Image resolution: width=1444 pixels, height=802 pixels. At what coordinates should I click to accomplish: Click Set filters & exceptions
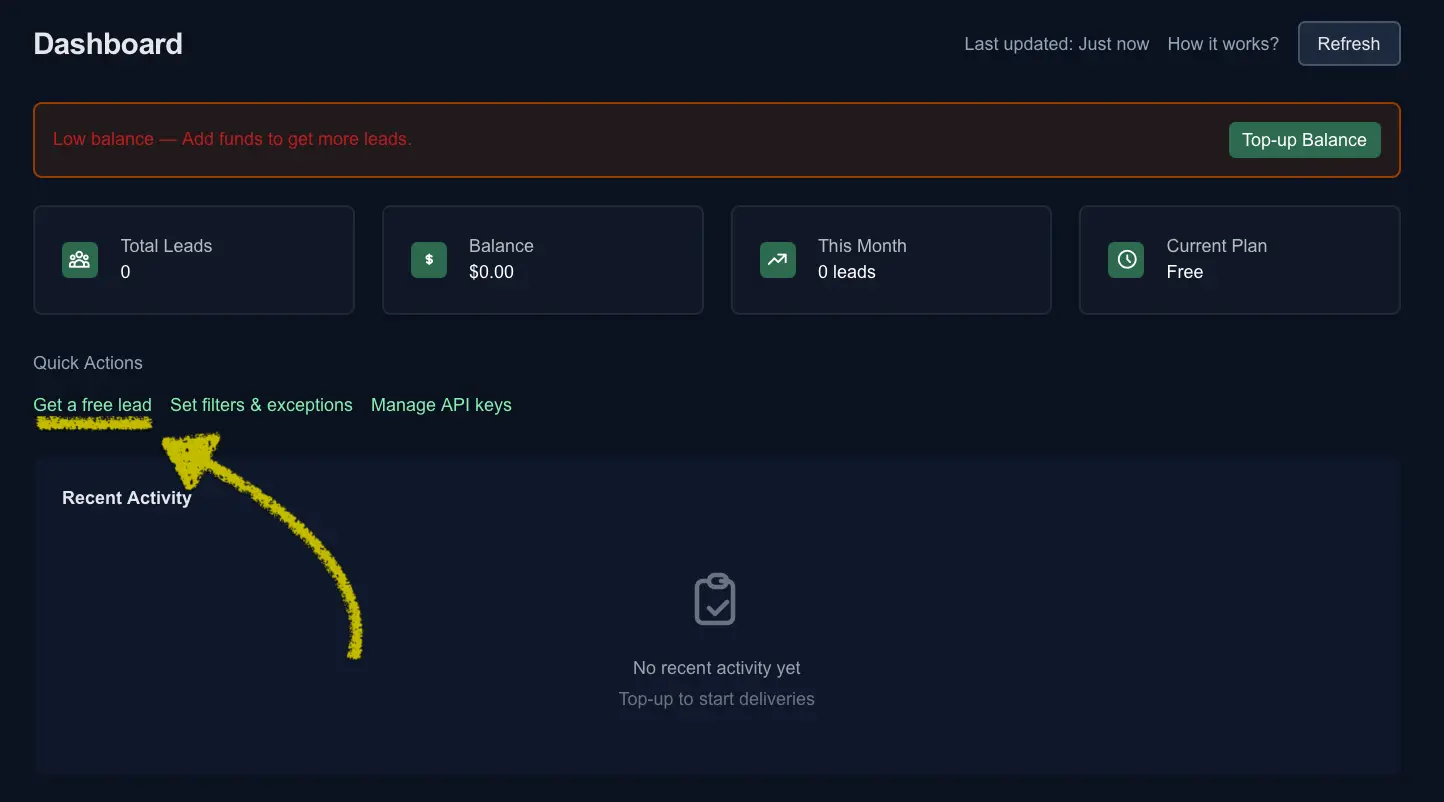pos(261,405)
